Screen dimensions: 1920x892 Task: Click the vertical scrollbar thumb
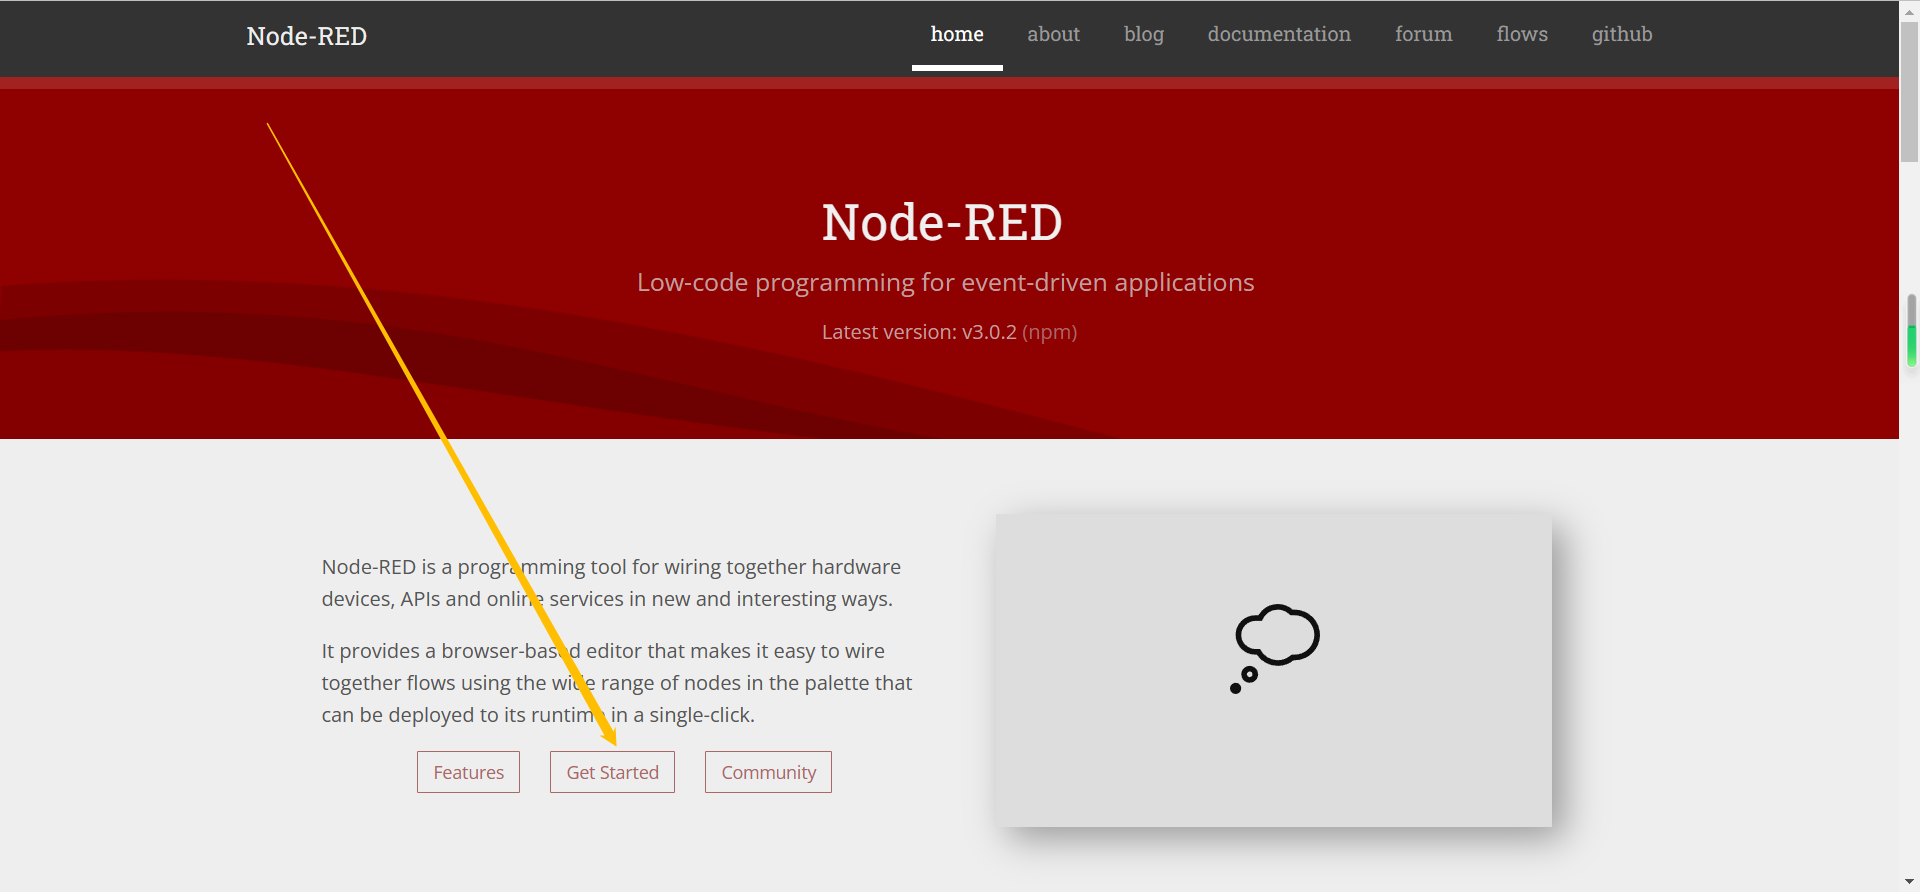pos(1909,92)
